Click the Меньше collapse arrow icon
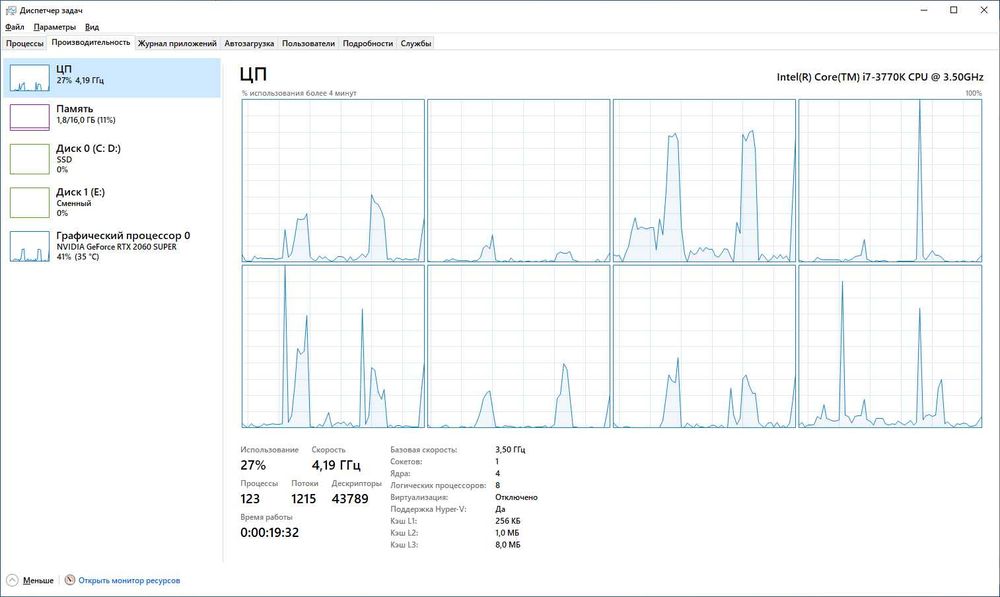The width and height of the screenshot is (1000, 597). [11, 580]
